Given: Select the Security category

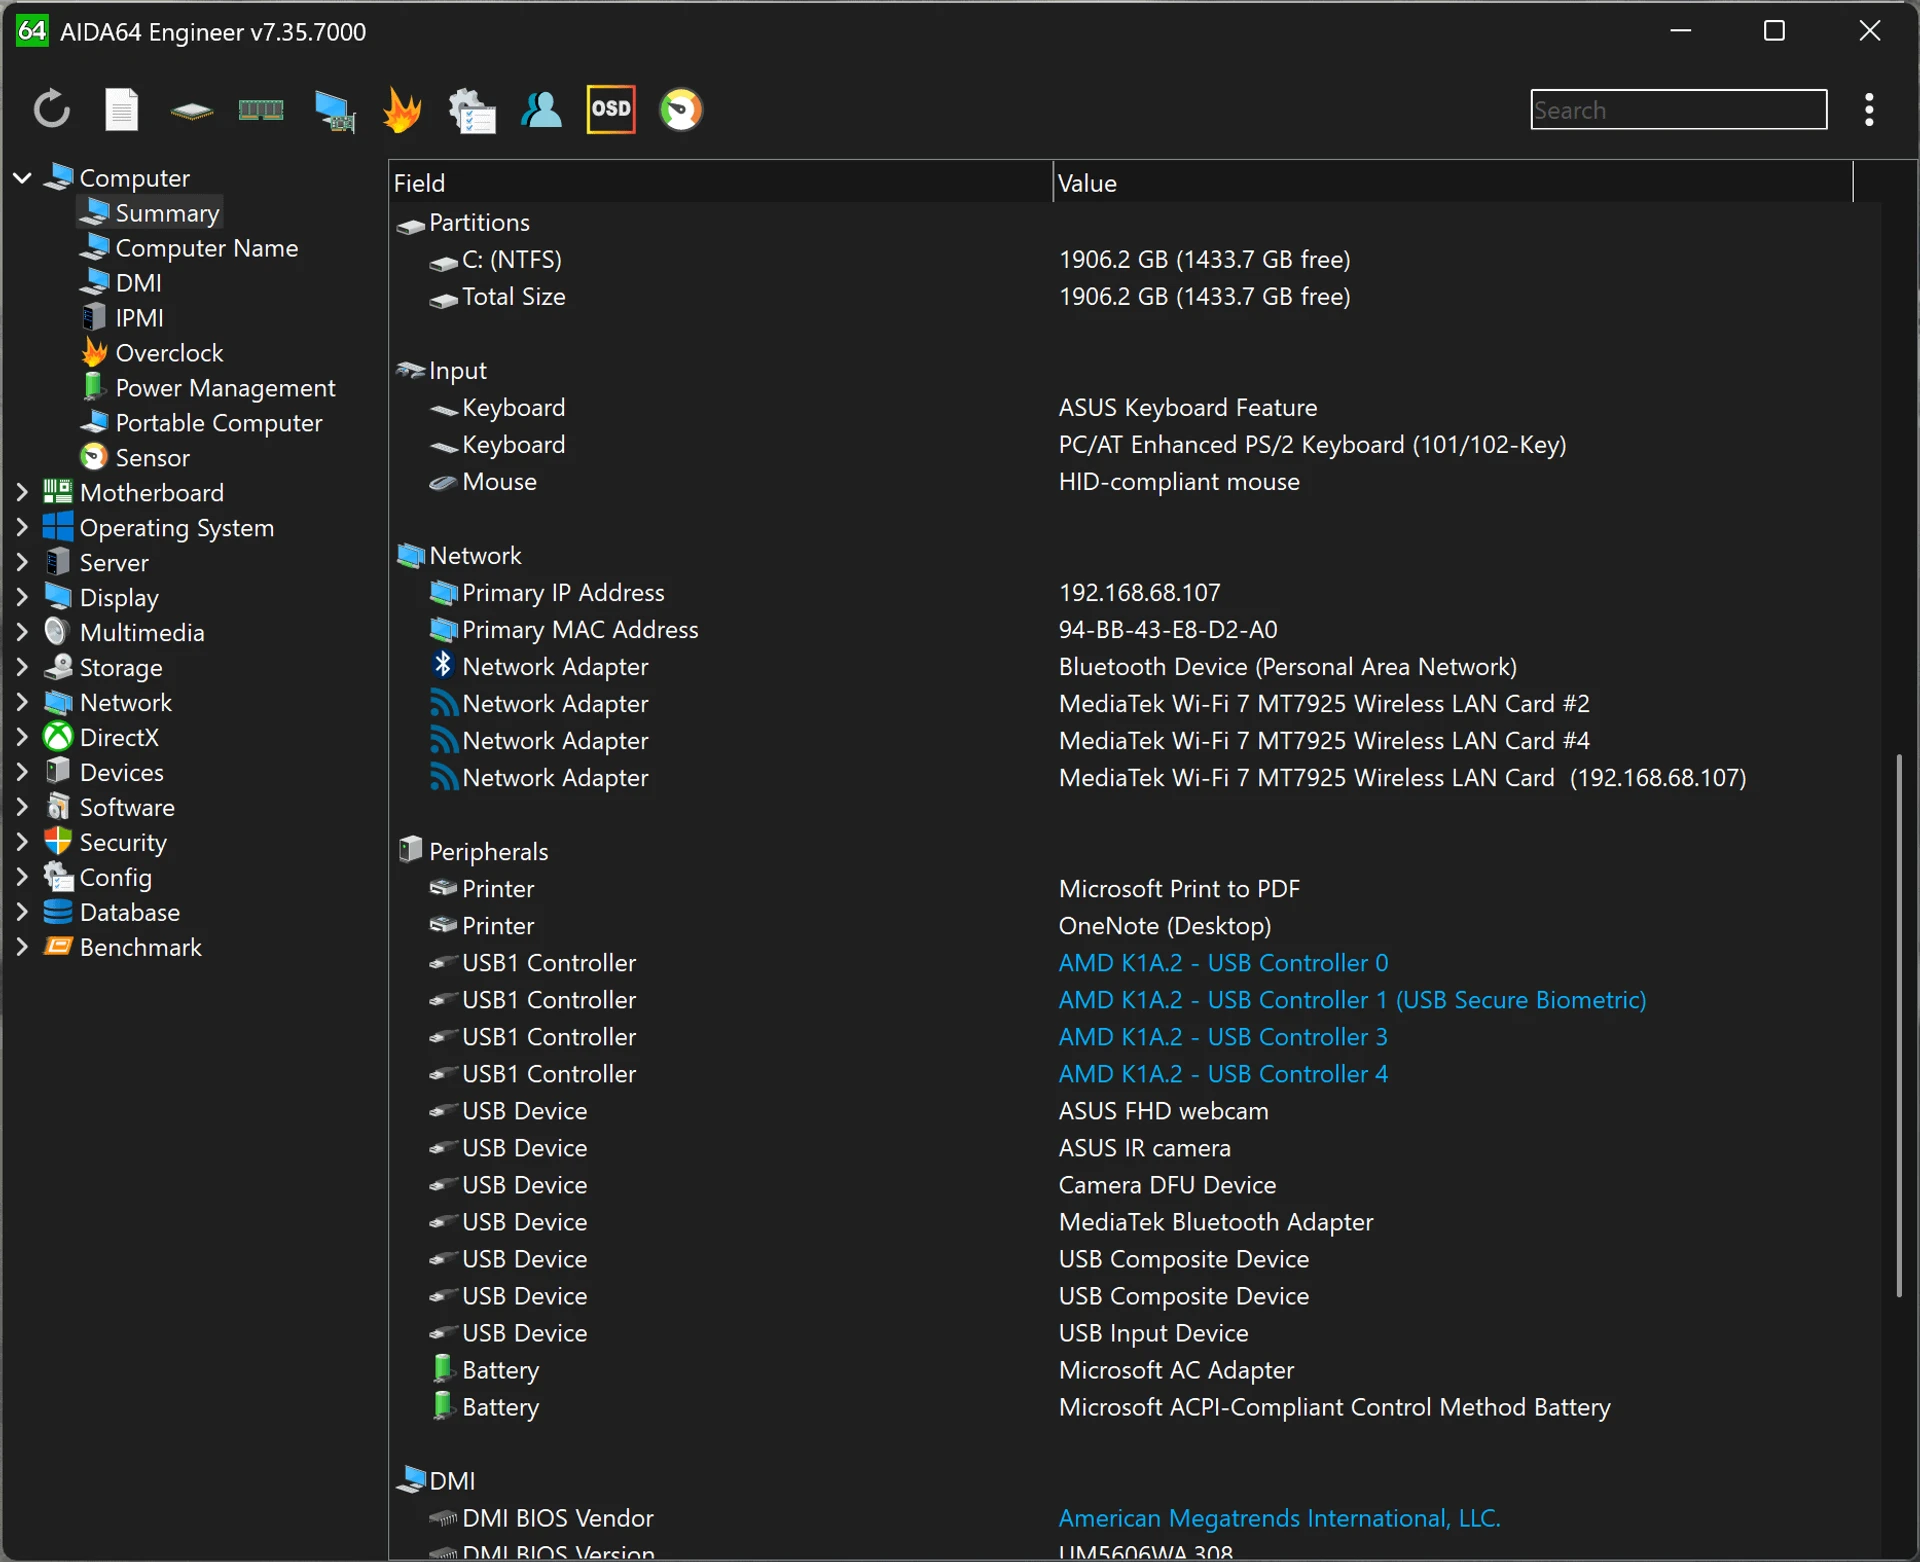Looking at the screenshot, I should [105, 842].
